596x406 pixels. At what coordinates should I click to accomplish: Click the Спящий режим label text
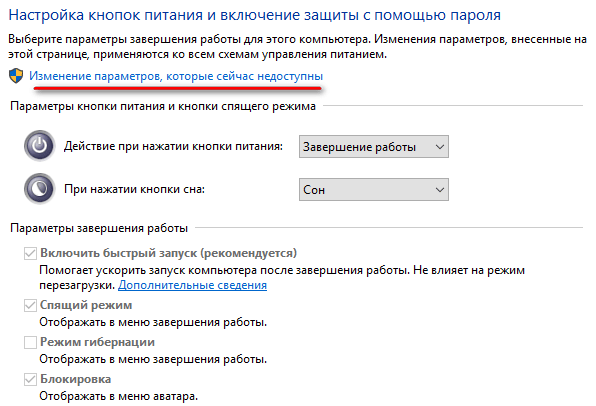pos(86,305)
